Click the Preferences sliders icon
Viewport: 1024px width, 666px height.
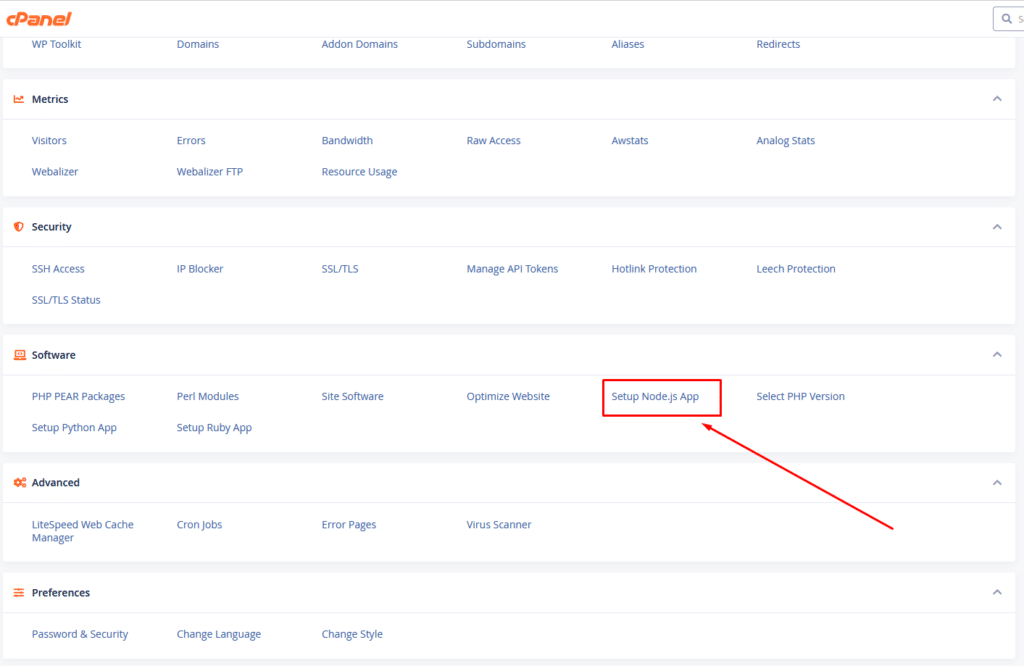tap(18, 592)
